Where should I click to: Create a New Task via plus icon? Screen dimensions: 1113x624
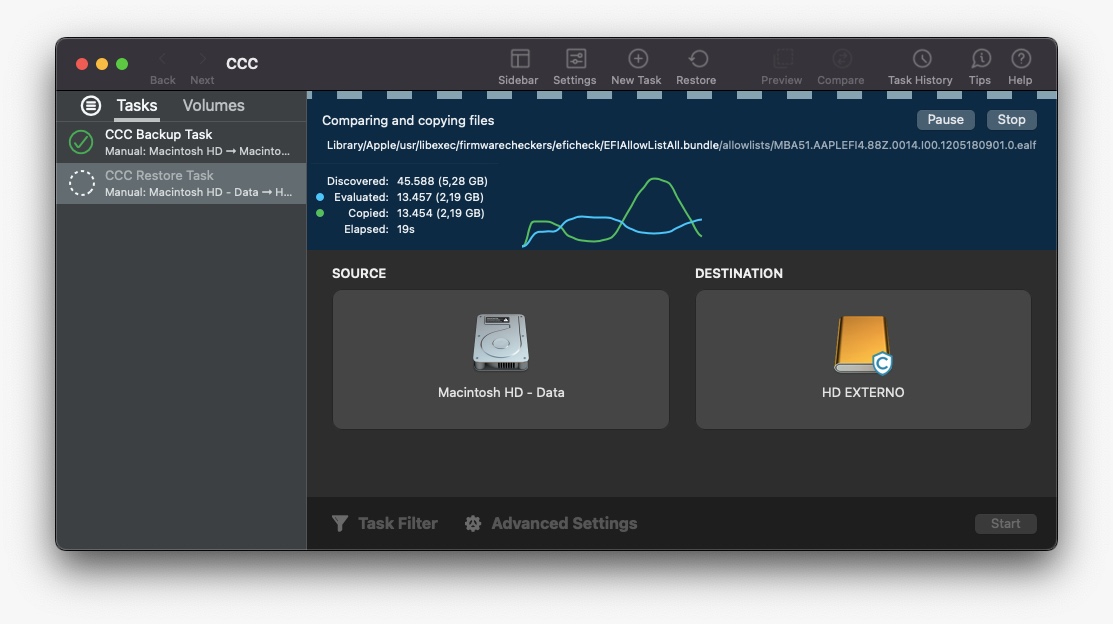[637, 59]
